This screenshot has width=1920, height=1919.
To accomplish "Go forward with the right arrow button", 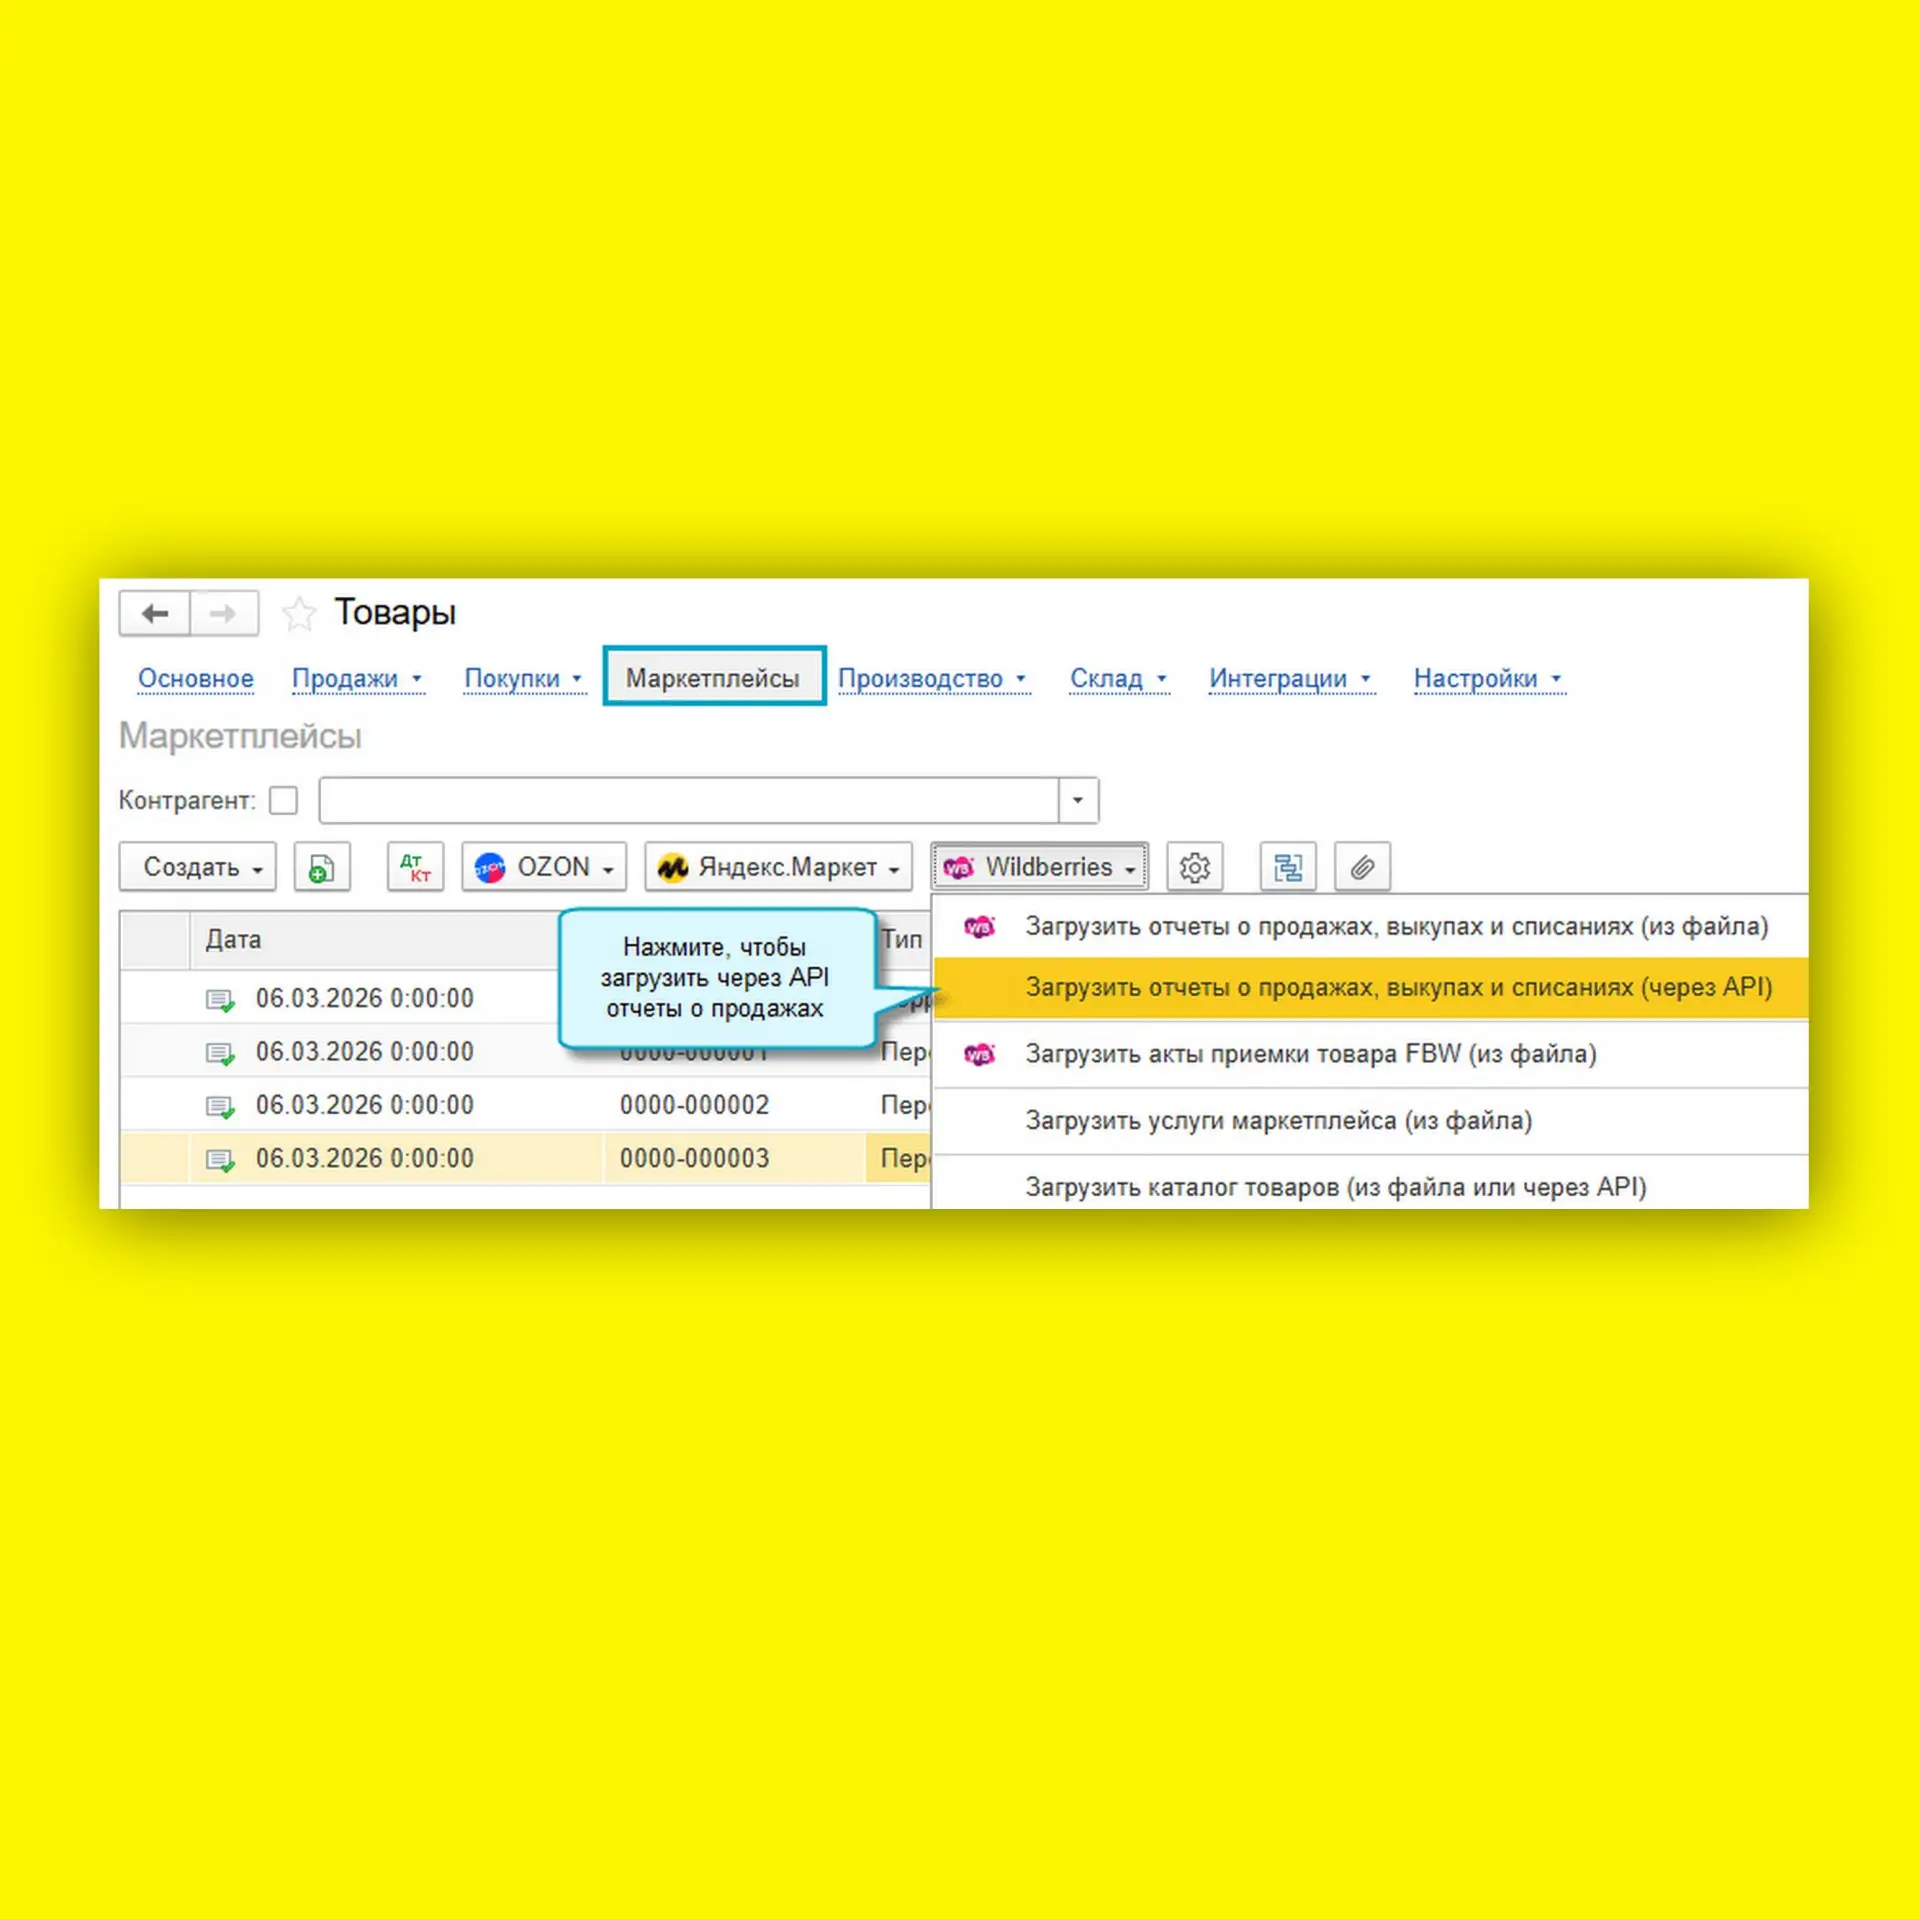I will coord(224,613).
